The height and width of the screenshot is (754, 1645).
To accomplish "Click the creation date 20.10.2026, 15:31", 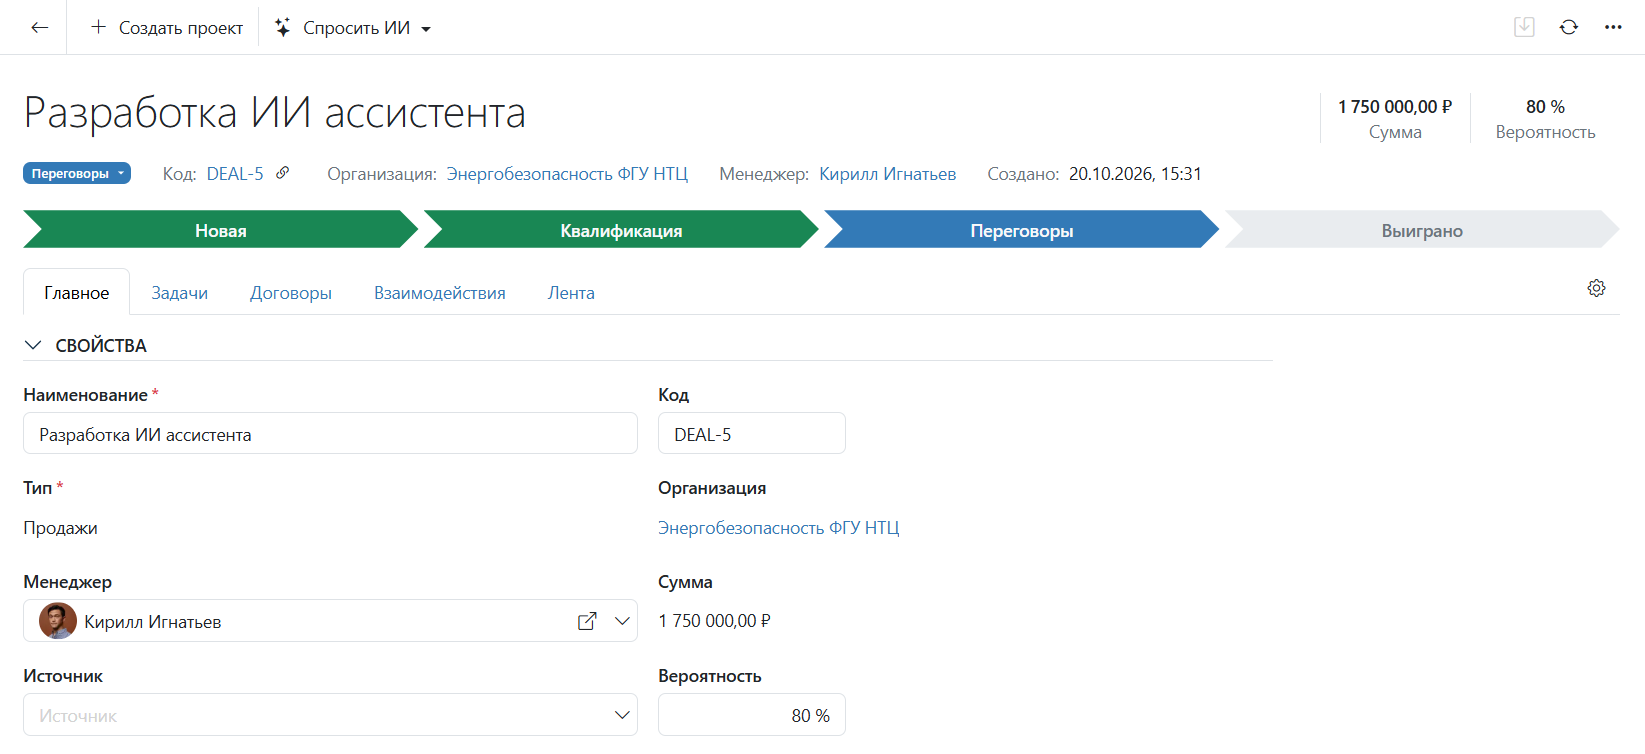I will click(1135, 174).
